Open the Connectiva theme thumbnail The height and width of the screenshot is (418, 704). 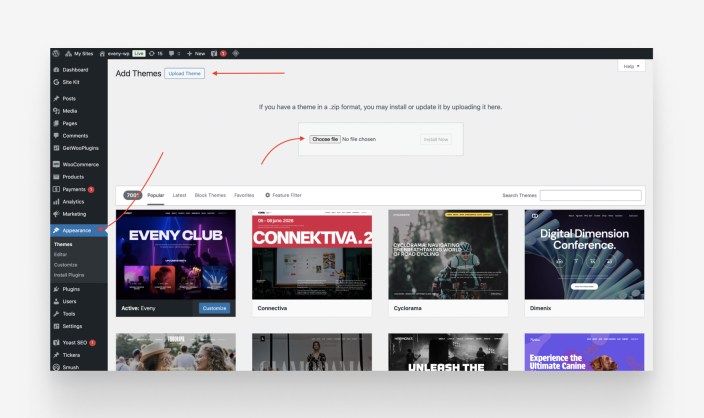click(312, 255)
